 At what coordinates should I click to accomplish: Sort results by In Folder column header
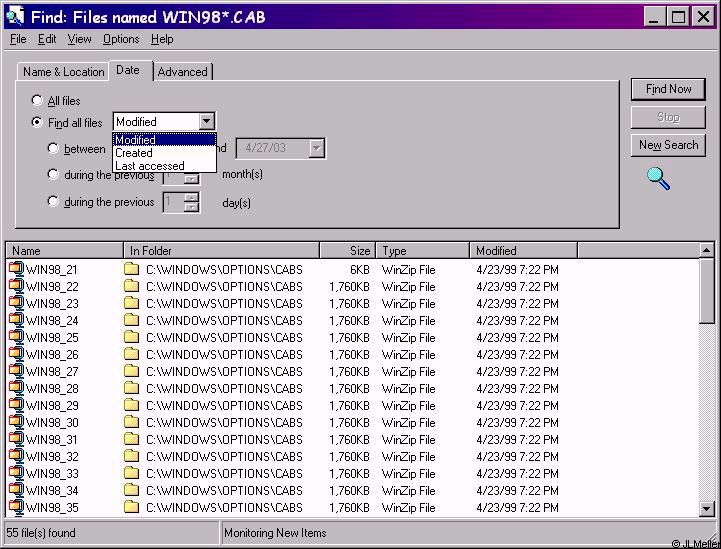click(x=221, y=251)
